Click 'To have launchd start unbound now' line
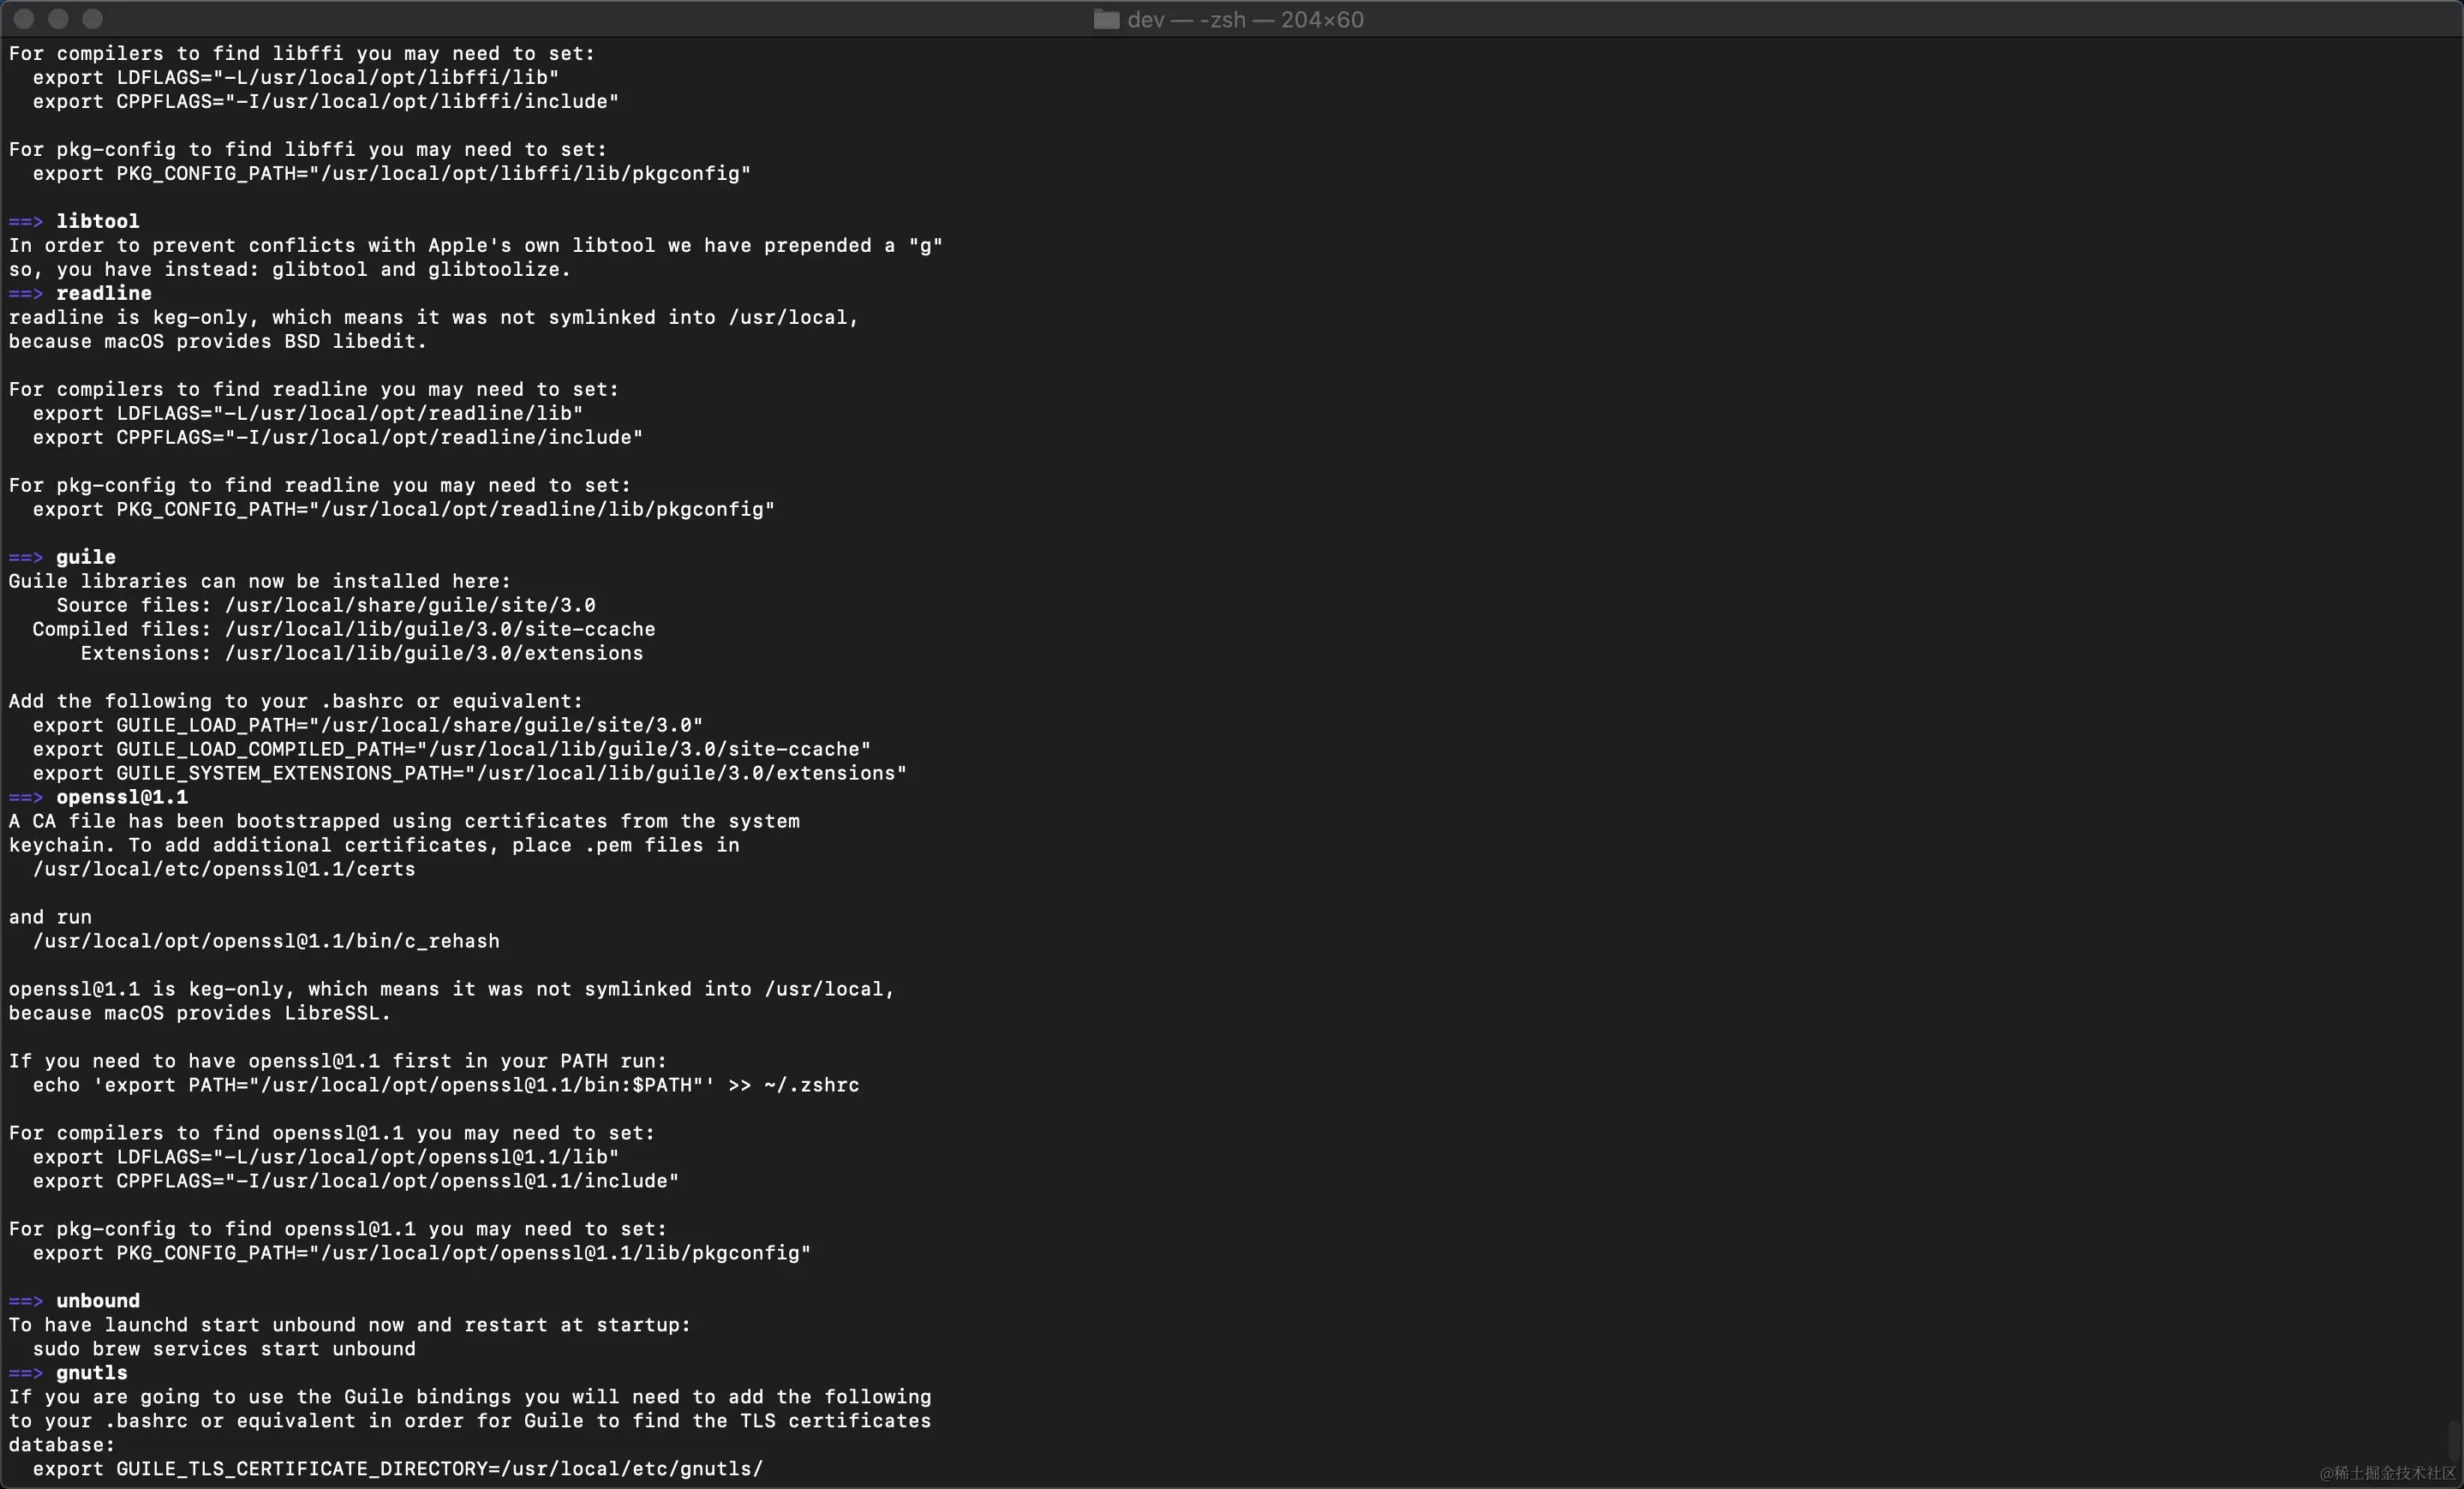This screenshot has height=1489, width=2464. pos(350,1325)
